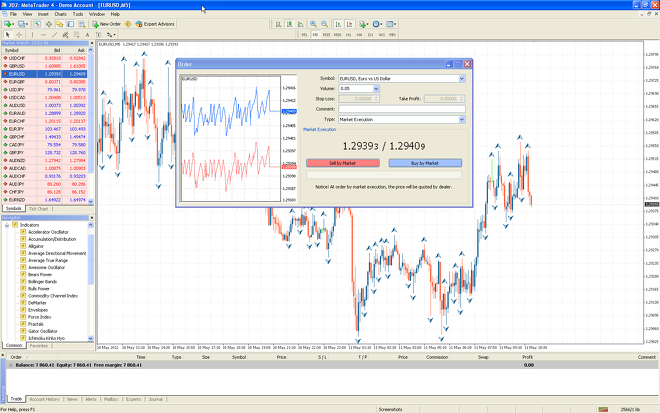Open the Favorites tab in Navigator

39,346
